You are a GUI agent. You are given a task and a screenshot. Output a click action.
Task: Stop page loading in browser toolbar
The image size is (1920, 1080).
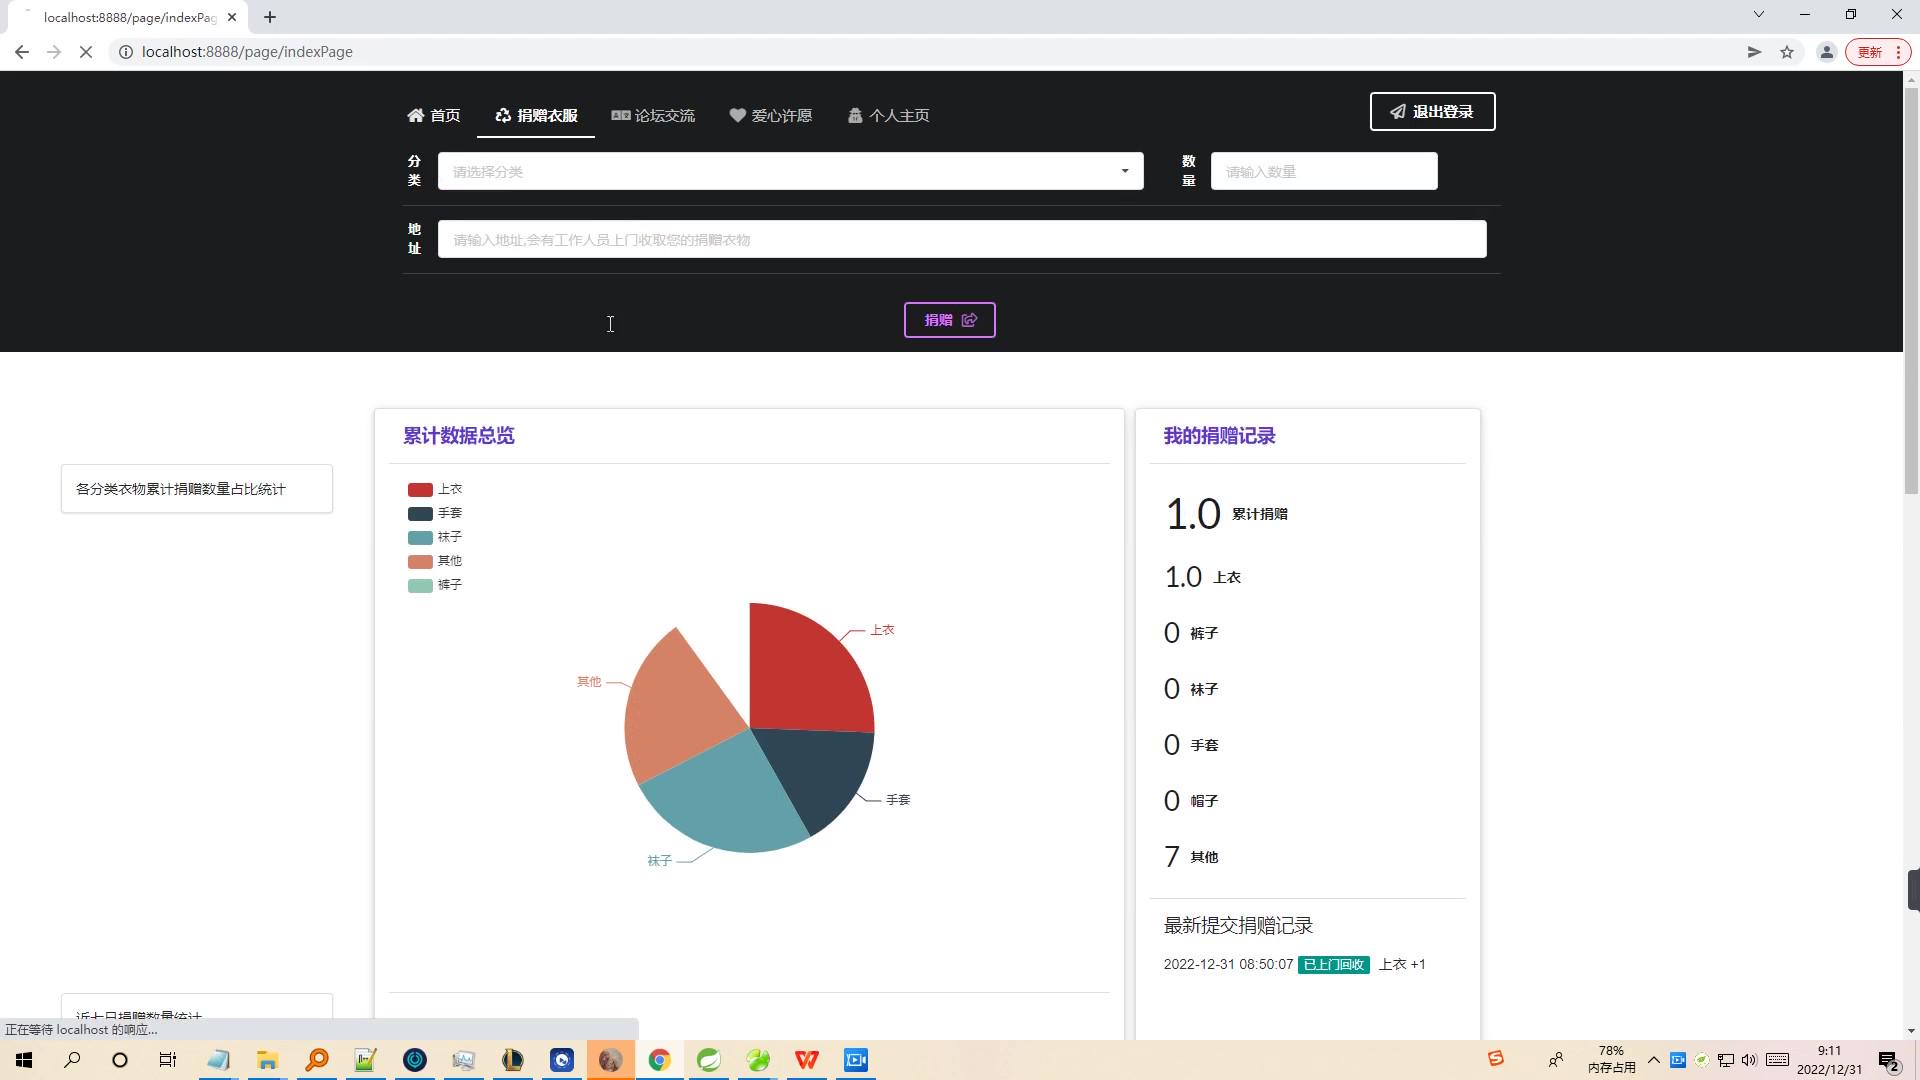pyautogui.click(x=86, y=52)
